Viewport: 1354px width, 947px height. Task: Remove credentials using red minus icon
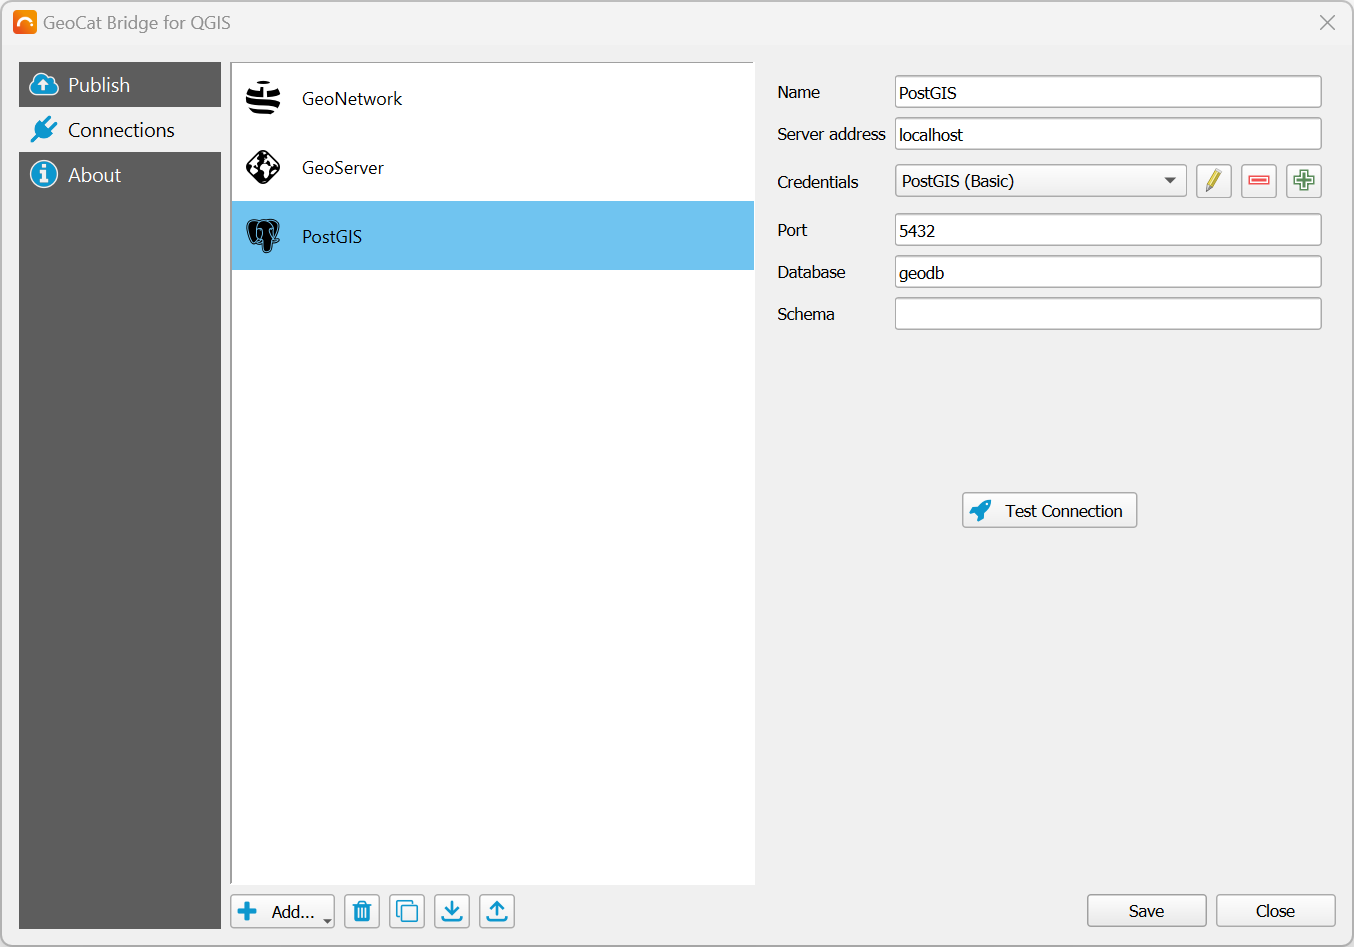coord(1258,181)
